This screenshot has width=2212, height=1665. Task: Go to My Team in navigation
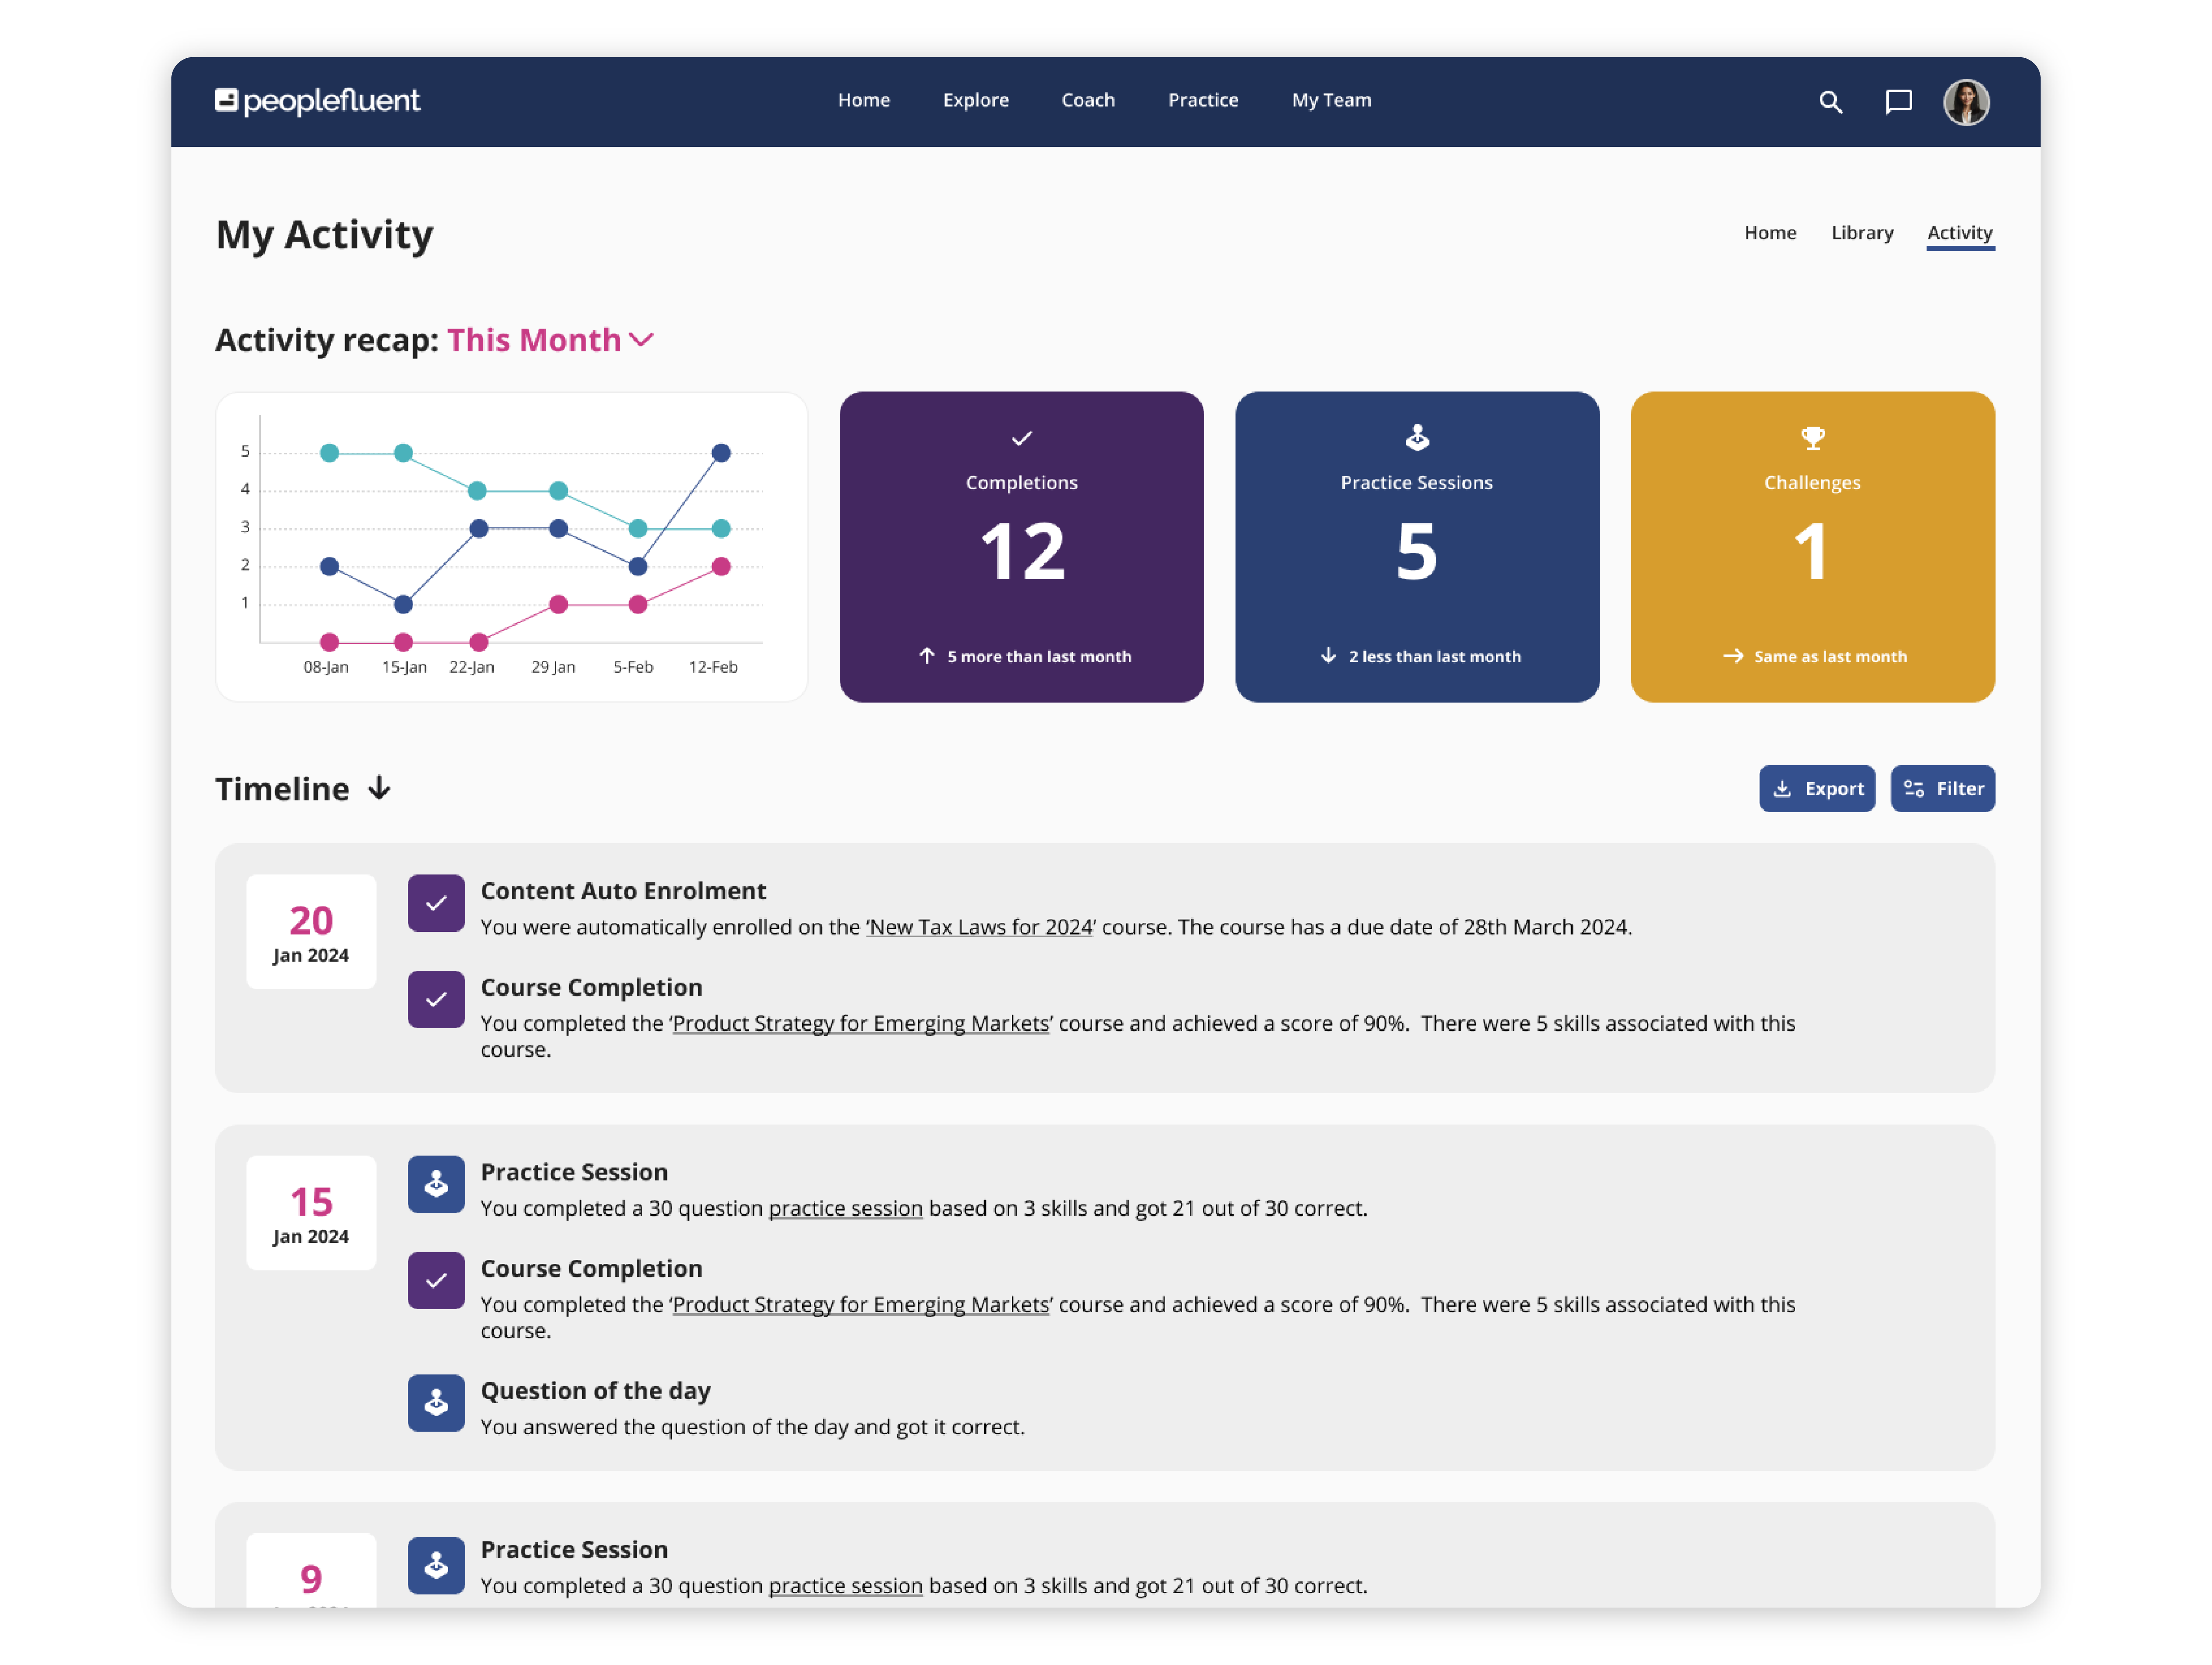[x=1331, y=100]
